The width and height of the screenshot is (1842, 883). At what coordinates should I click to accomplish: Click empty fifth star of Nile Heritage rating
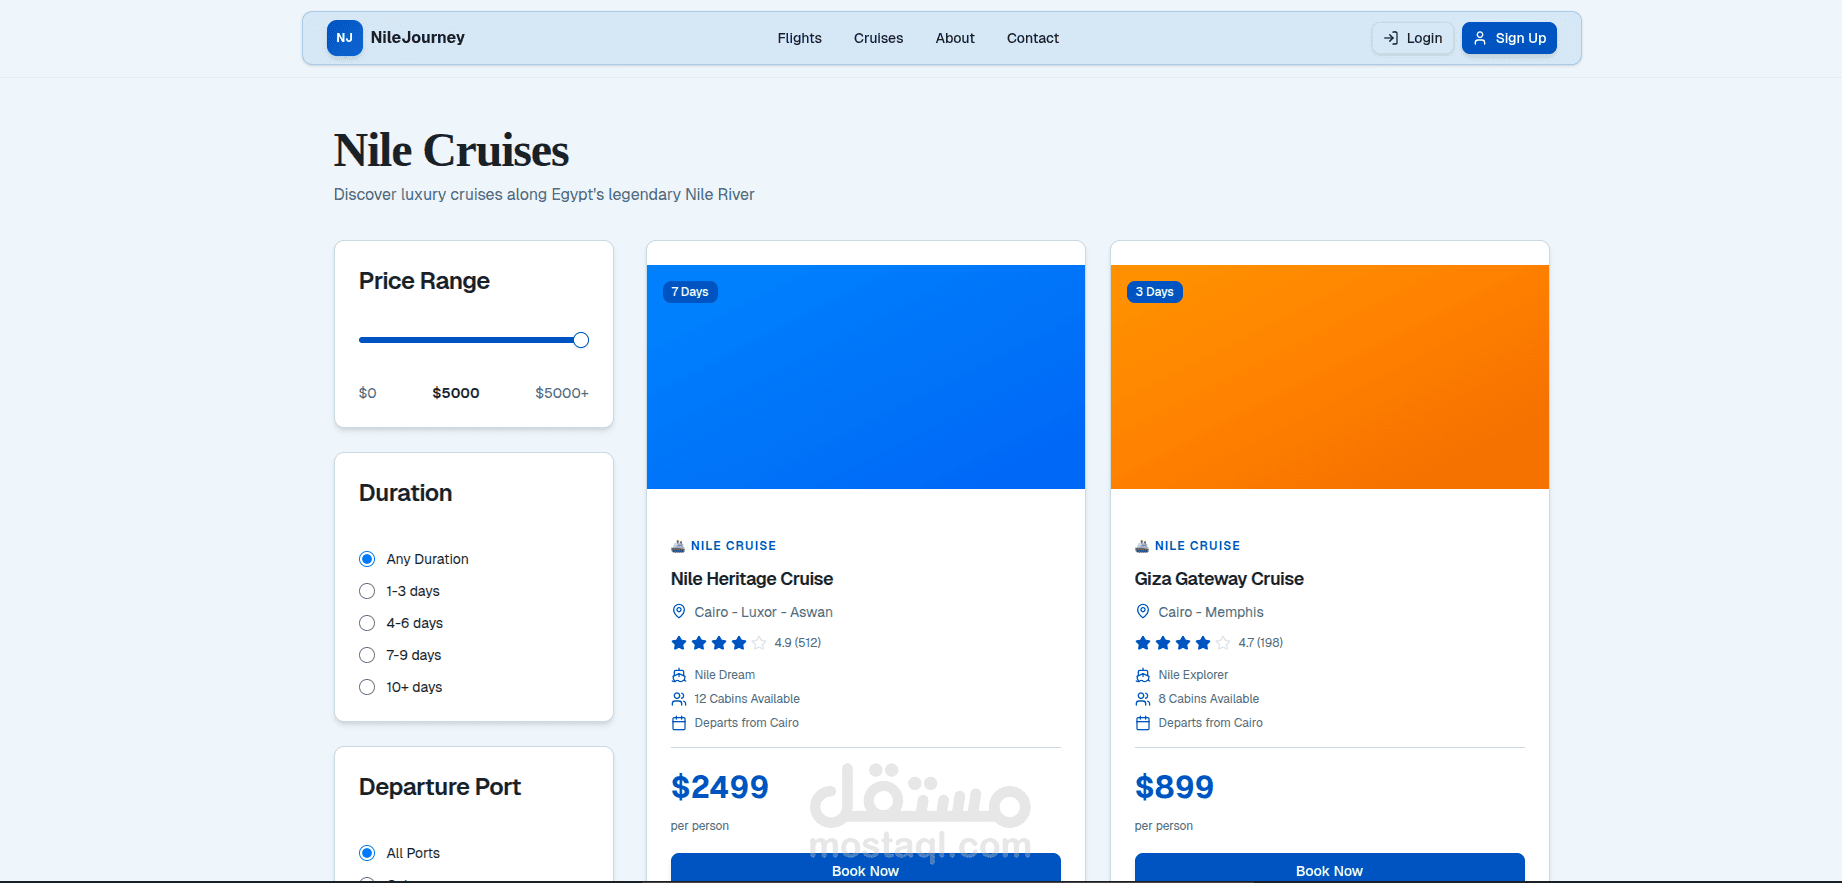coord(759,643)
